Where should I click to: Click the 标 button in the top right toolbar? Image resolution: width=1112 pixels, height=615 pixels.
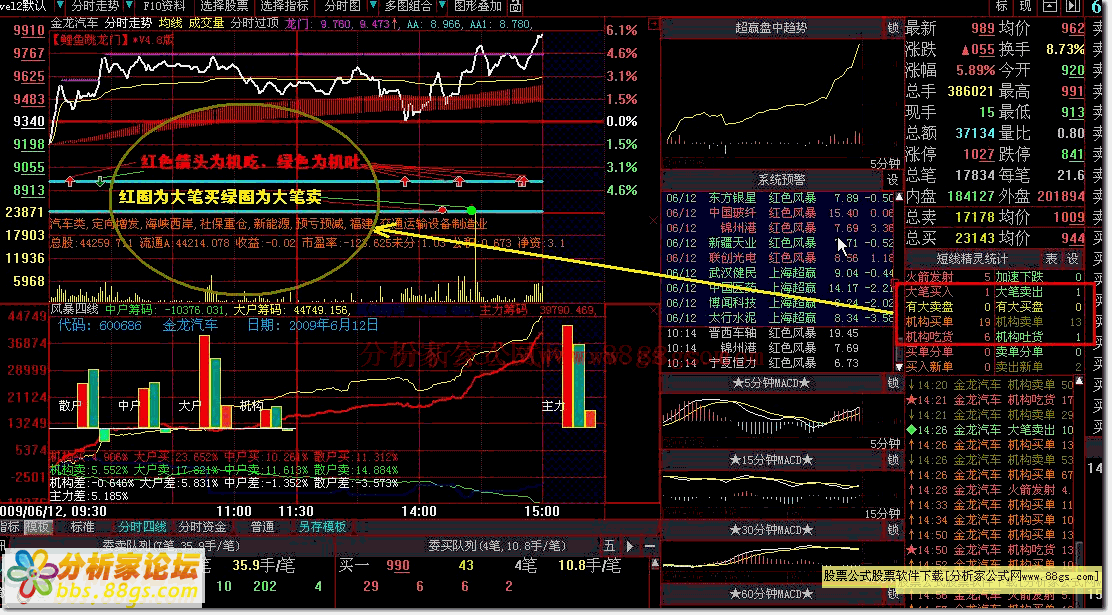(1001, 6)
